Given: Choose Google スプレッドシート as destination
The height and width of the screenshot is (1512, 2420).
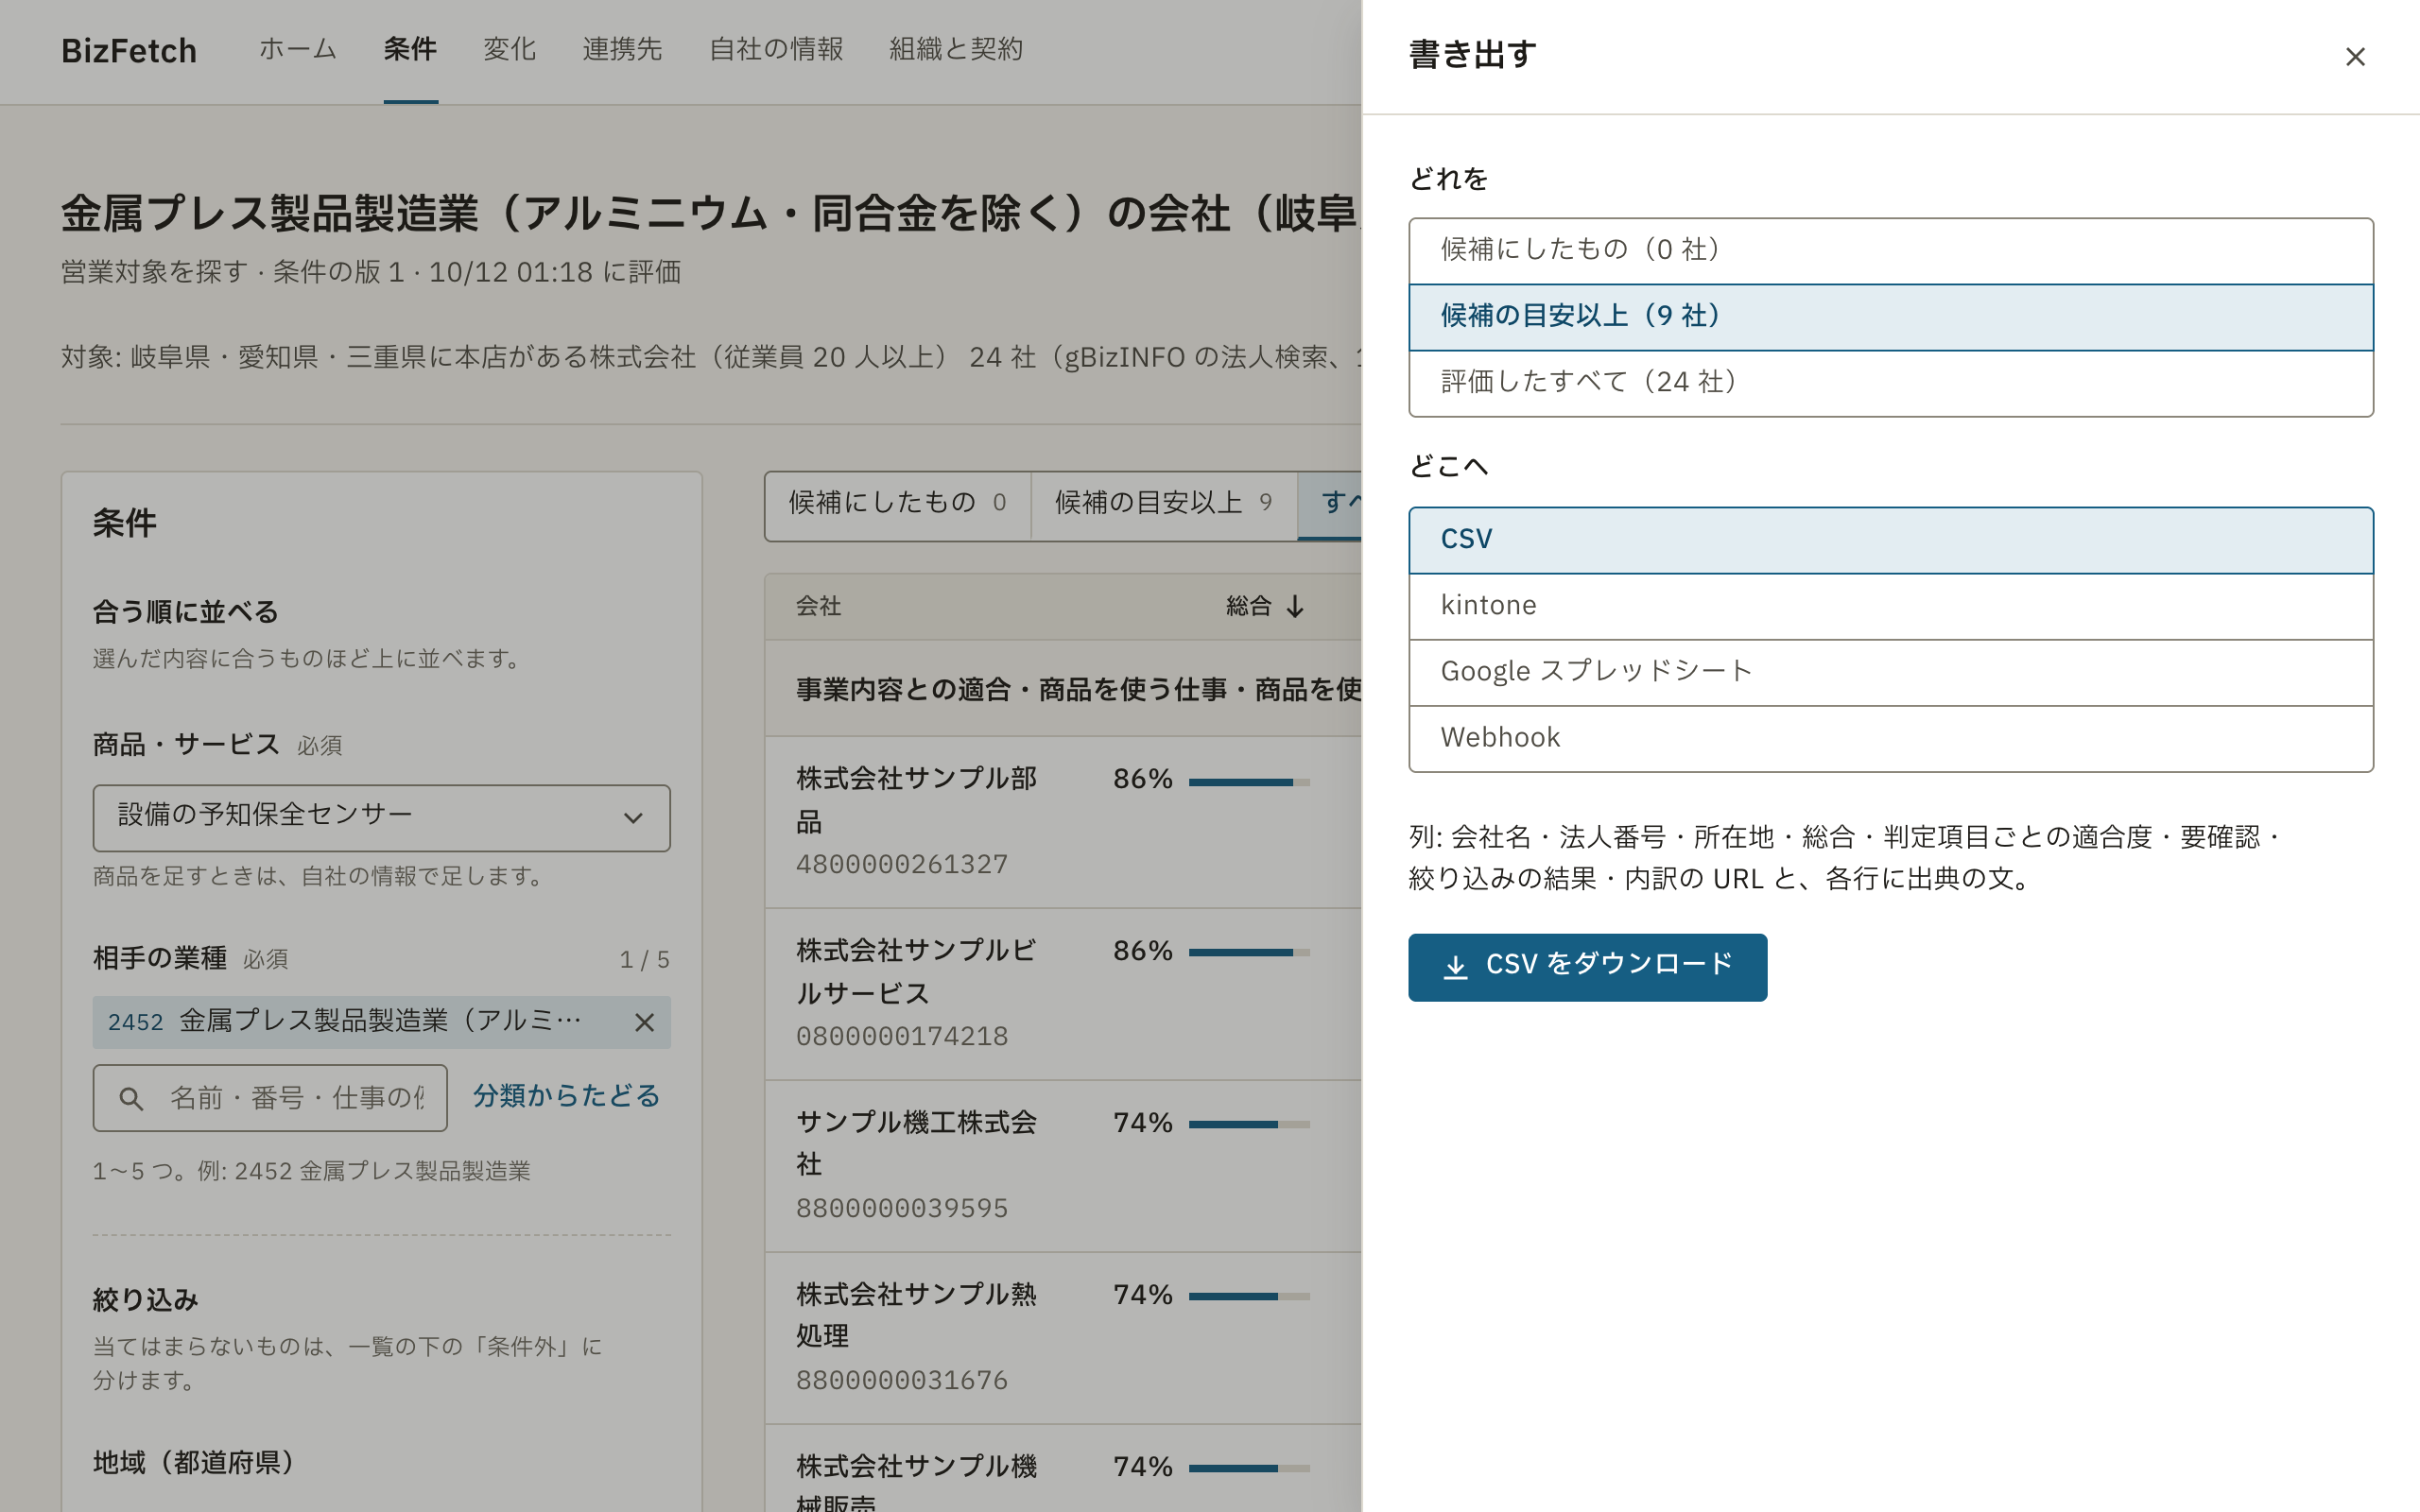Looking at the screenshot, I should point(1890,672).
